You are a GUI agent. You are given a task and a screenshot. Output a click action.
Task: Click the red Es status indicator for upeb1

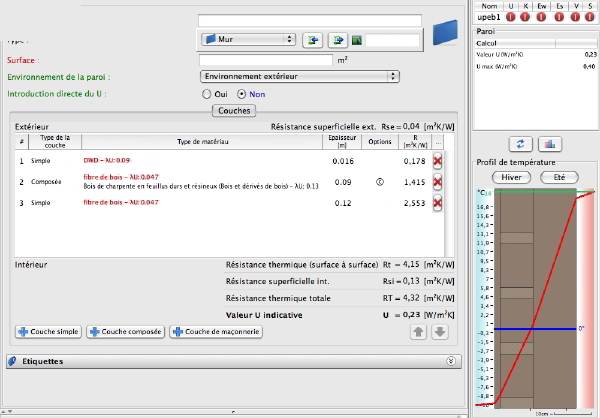click(x=559, y=17)
